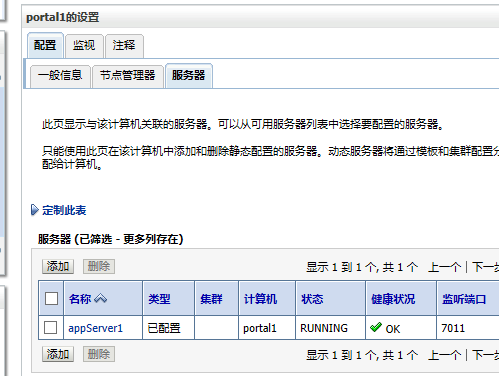
Task: Click the 服务器 (已筛选 - 更多列存在) table title
Action: click(x=111, y=239)
